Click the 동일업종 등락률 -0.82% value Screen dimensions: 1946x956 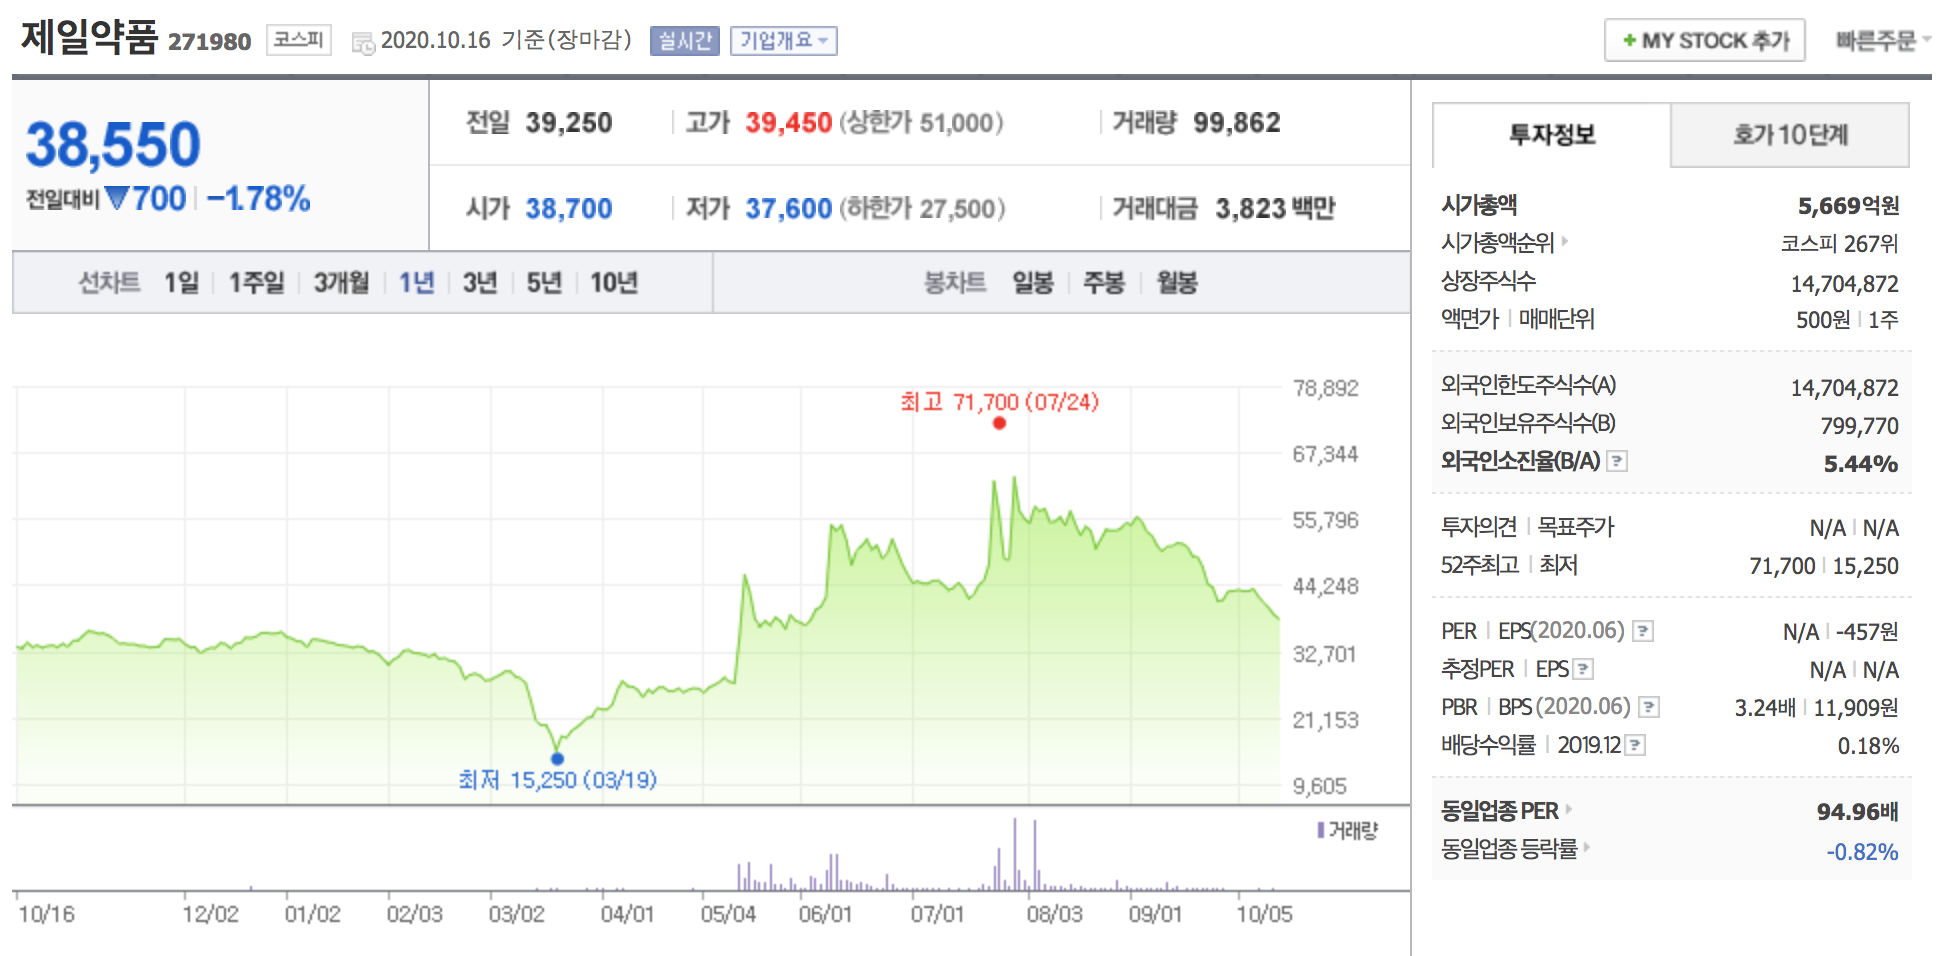[x=1862, y=852]
